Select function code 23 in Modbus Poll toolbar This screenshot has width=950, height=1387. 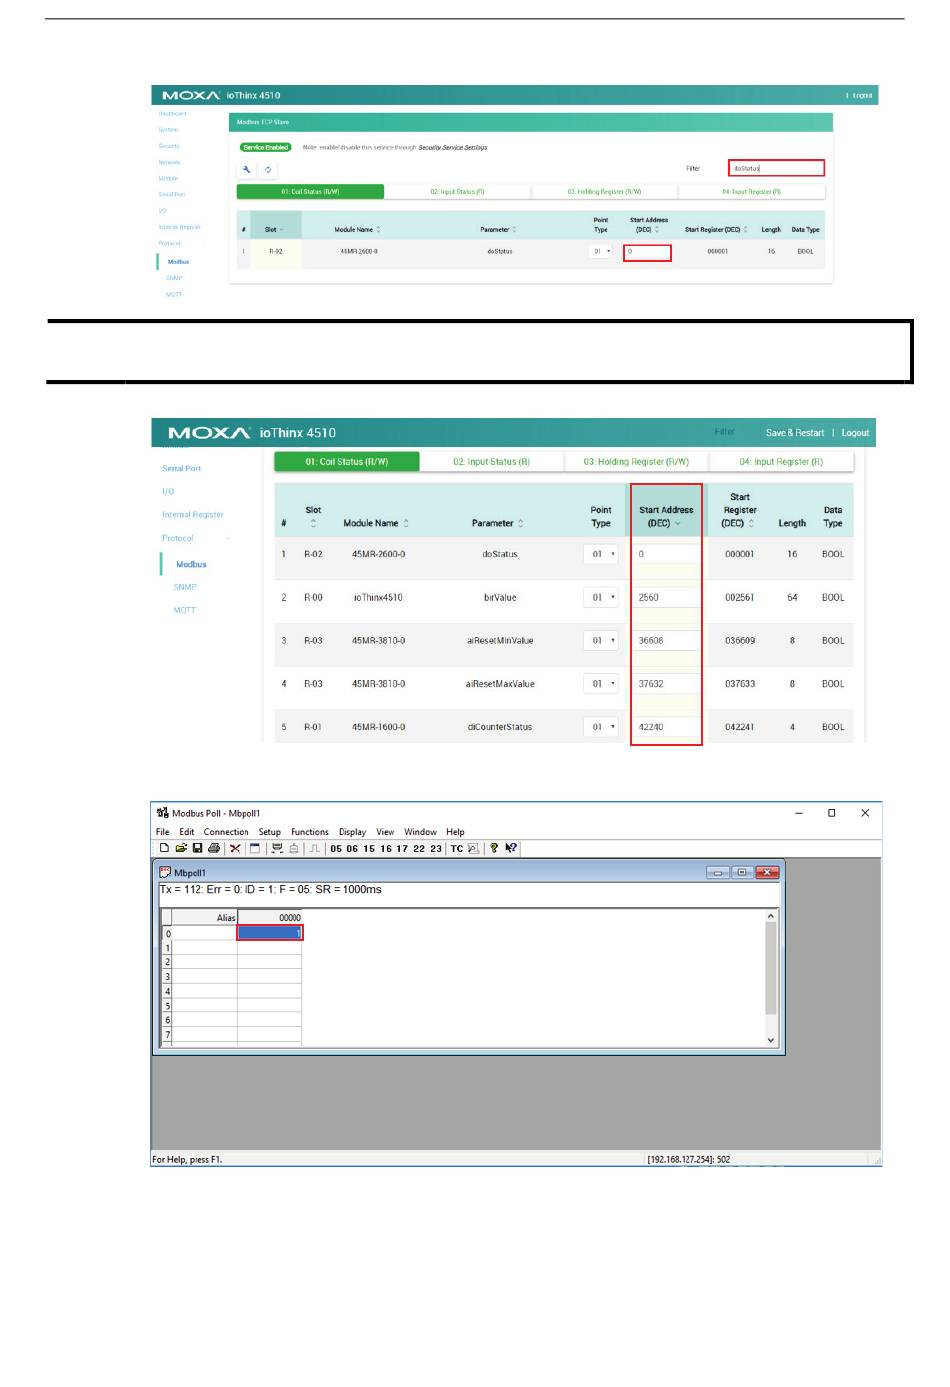pyautogui.click(x=436, y=849)
